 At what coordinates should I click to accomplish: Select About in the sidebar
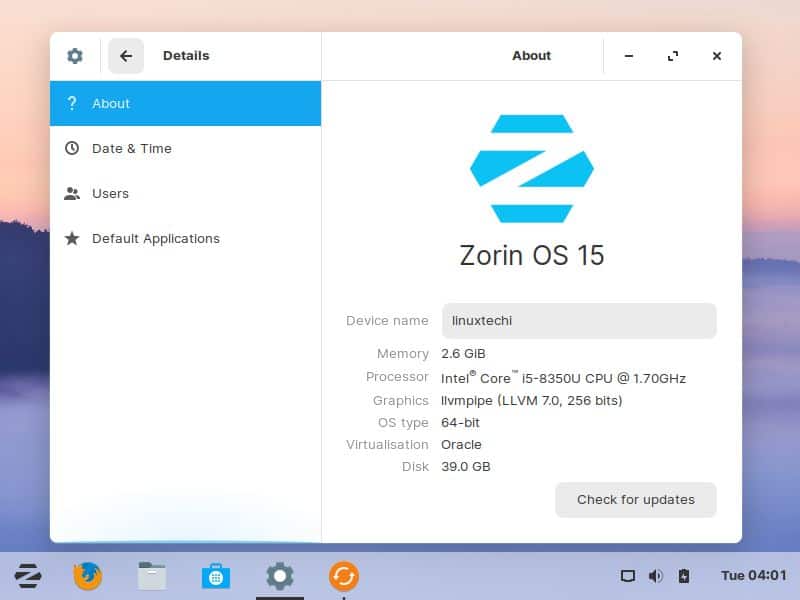click(x=185, y=103)
